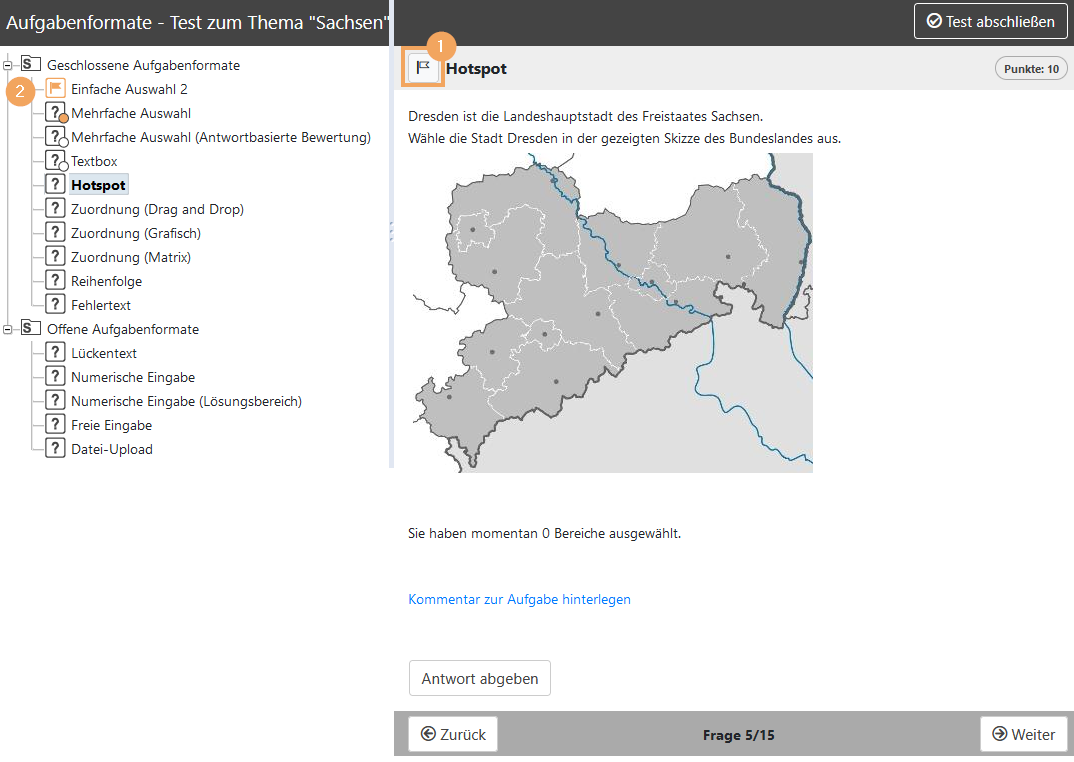Select Zuordnung (Matrix) in the task tree
This screenshot has width=1074, height=762.
click(x=131, y=257)
